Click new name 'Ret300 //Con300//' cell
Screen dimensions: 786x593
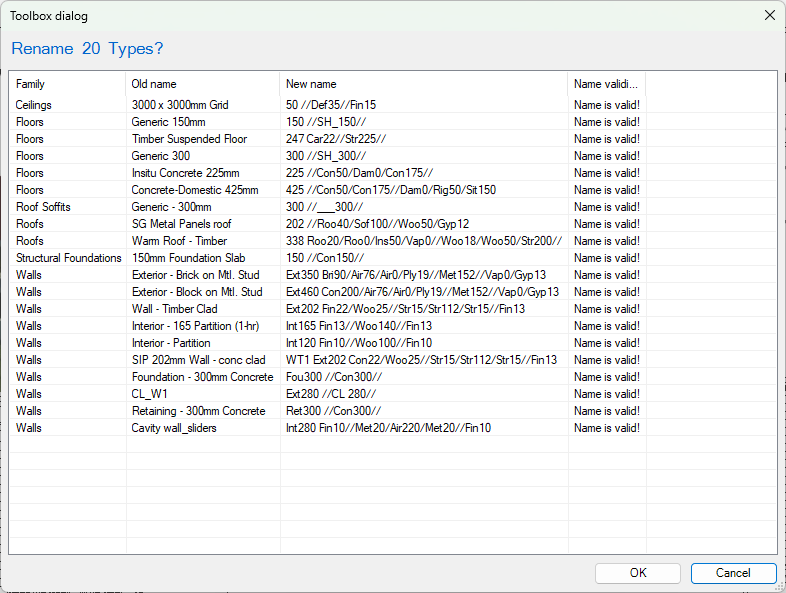[x=334, y=411]
